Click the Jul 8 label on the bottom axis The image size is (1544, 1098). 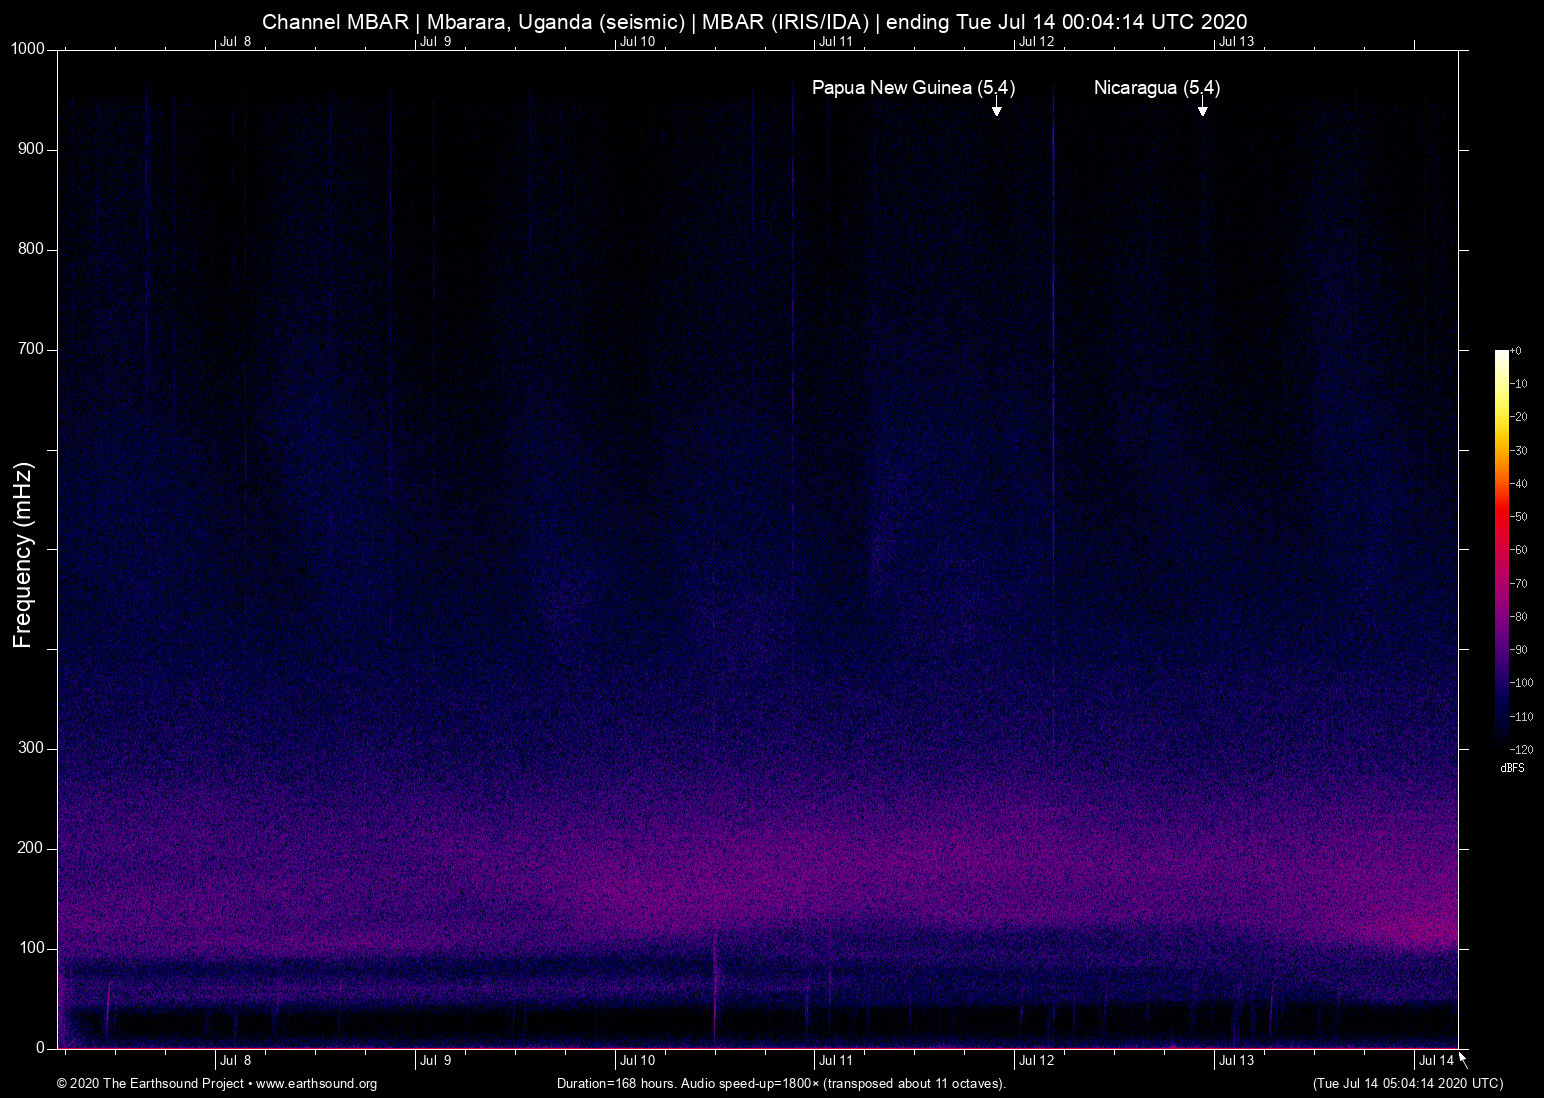click(x=235, y=1061)
